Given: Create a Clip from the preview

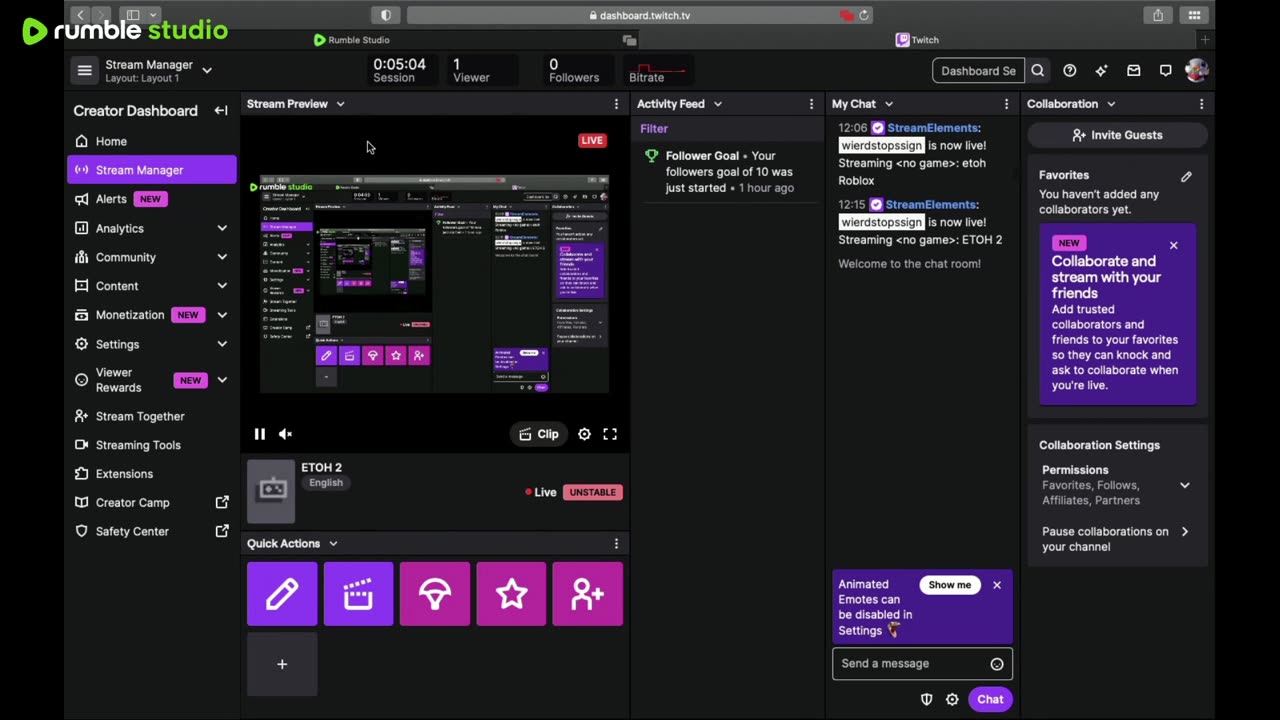Looking at the screenshot, I should click(x=539, y=434).
